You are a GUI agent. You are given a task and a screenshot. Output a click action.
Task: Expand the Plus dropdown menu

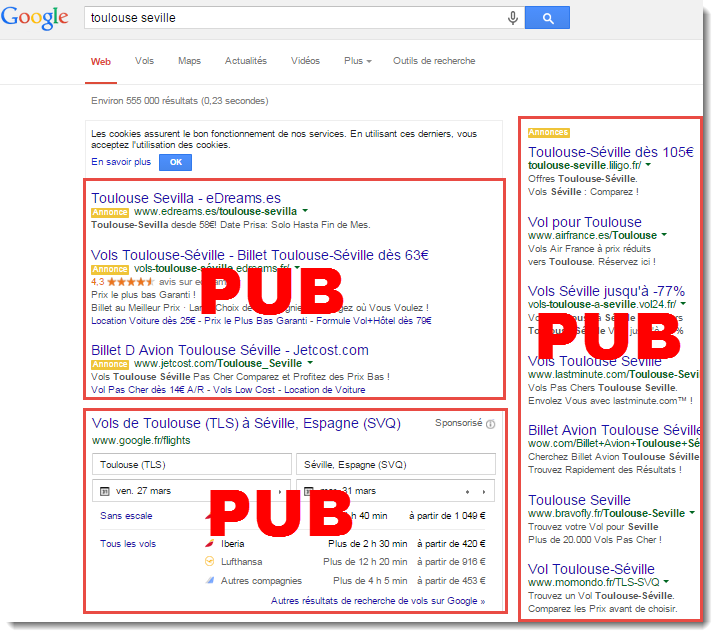click(x=358, y=61)
